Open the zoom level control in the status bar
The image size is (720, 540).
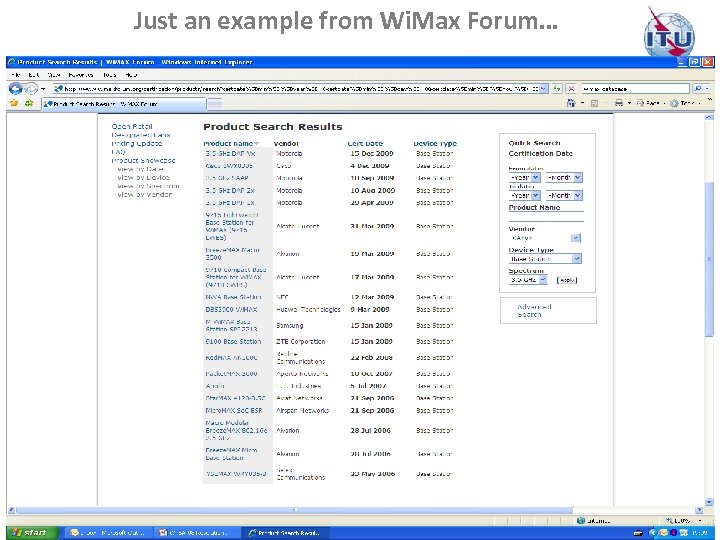[684, 521]
